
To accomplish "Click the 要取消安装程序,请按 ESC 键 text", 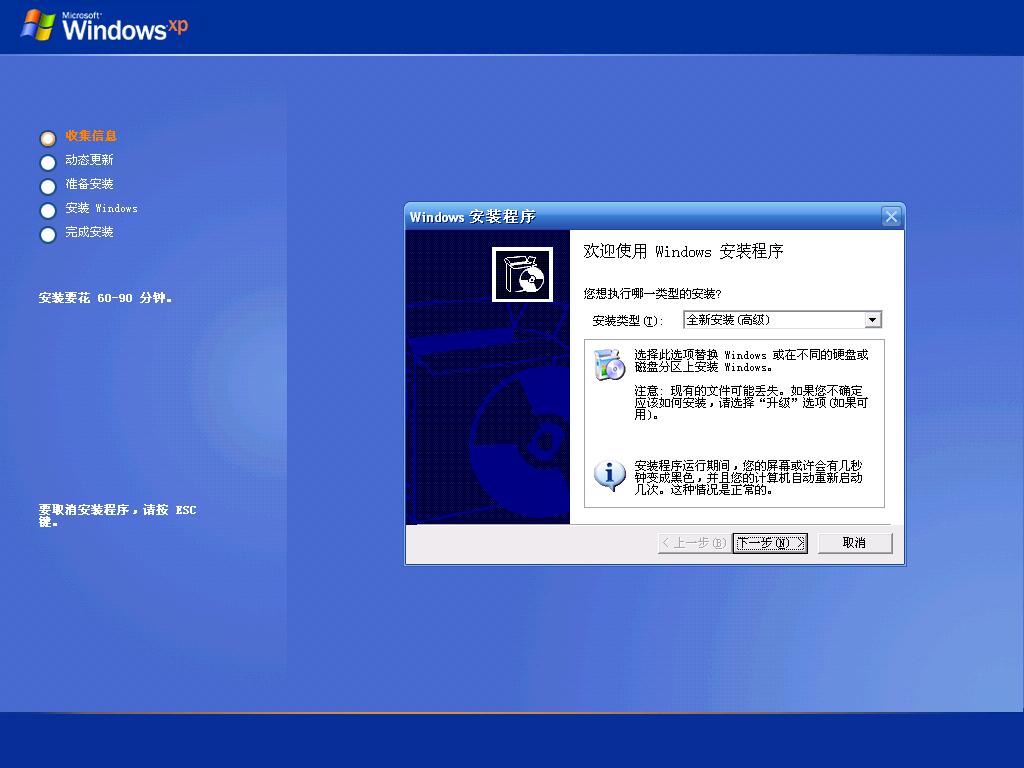I will point(118,515).
